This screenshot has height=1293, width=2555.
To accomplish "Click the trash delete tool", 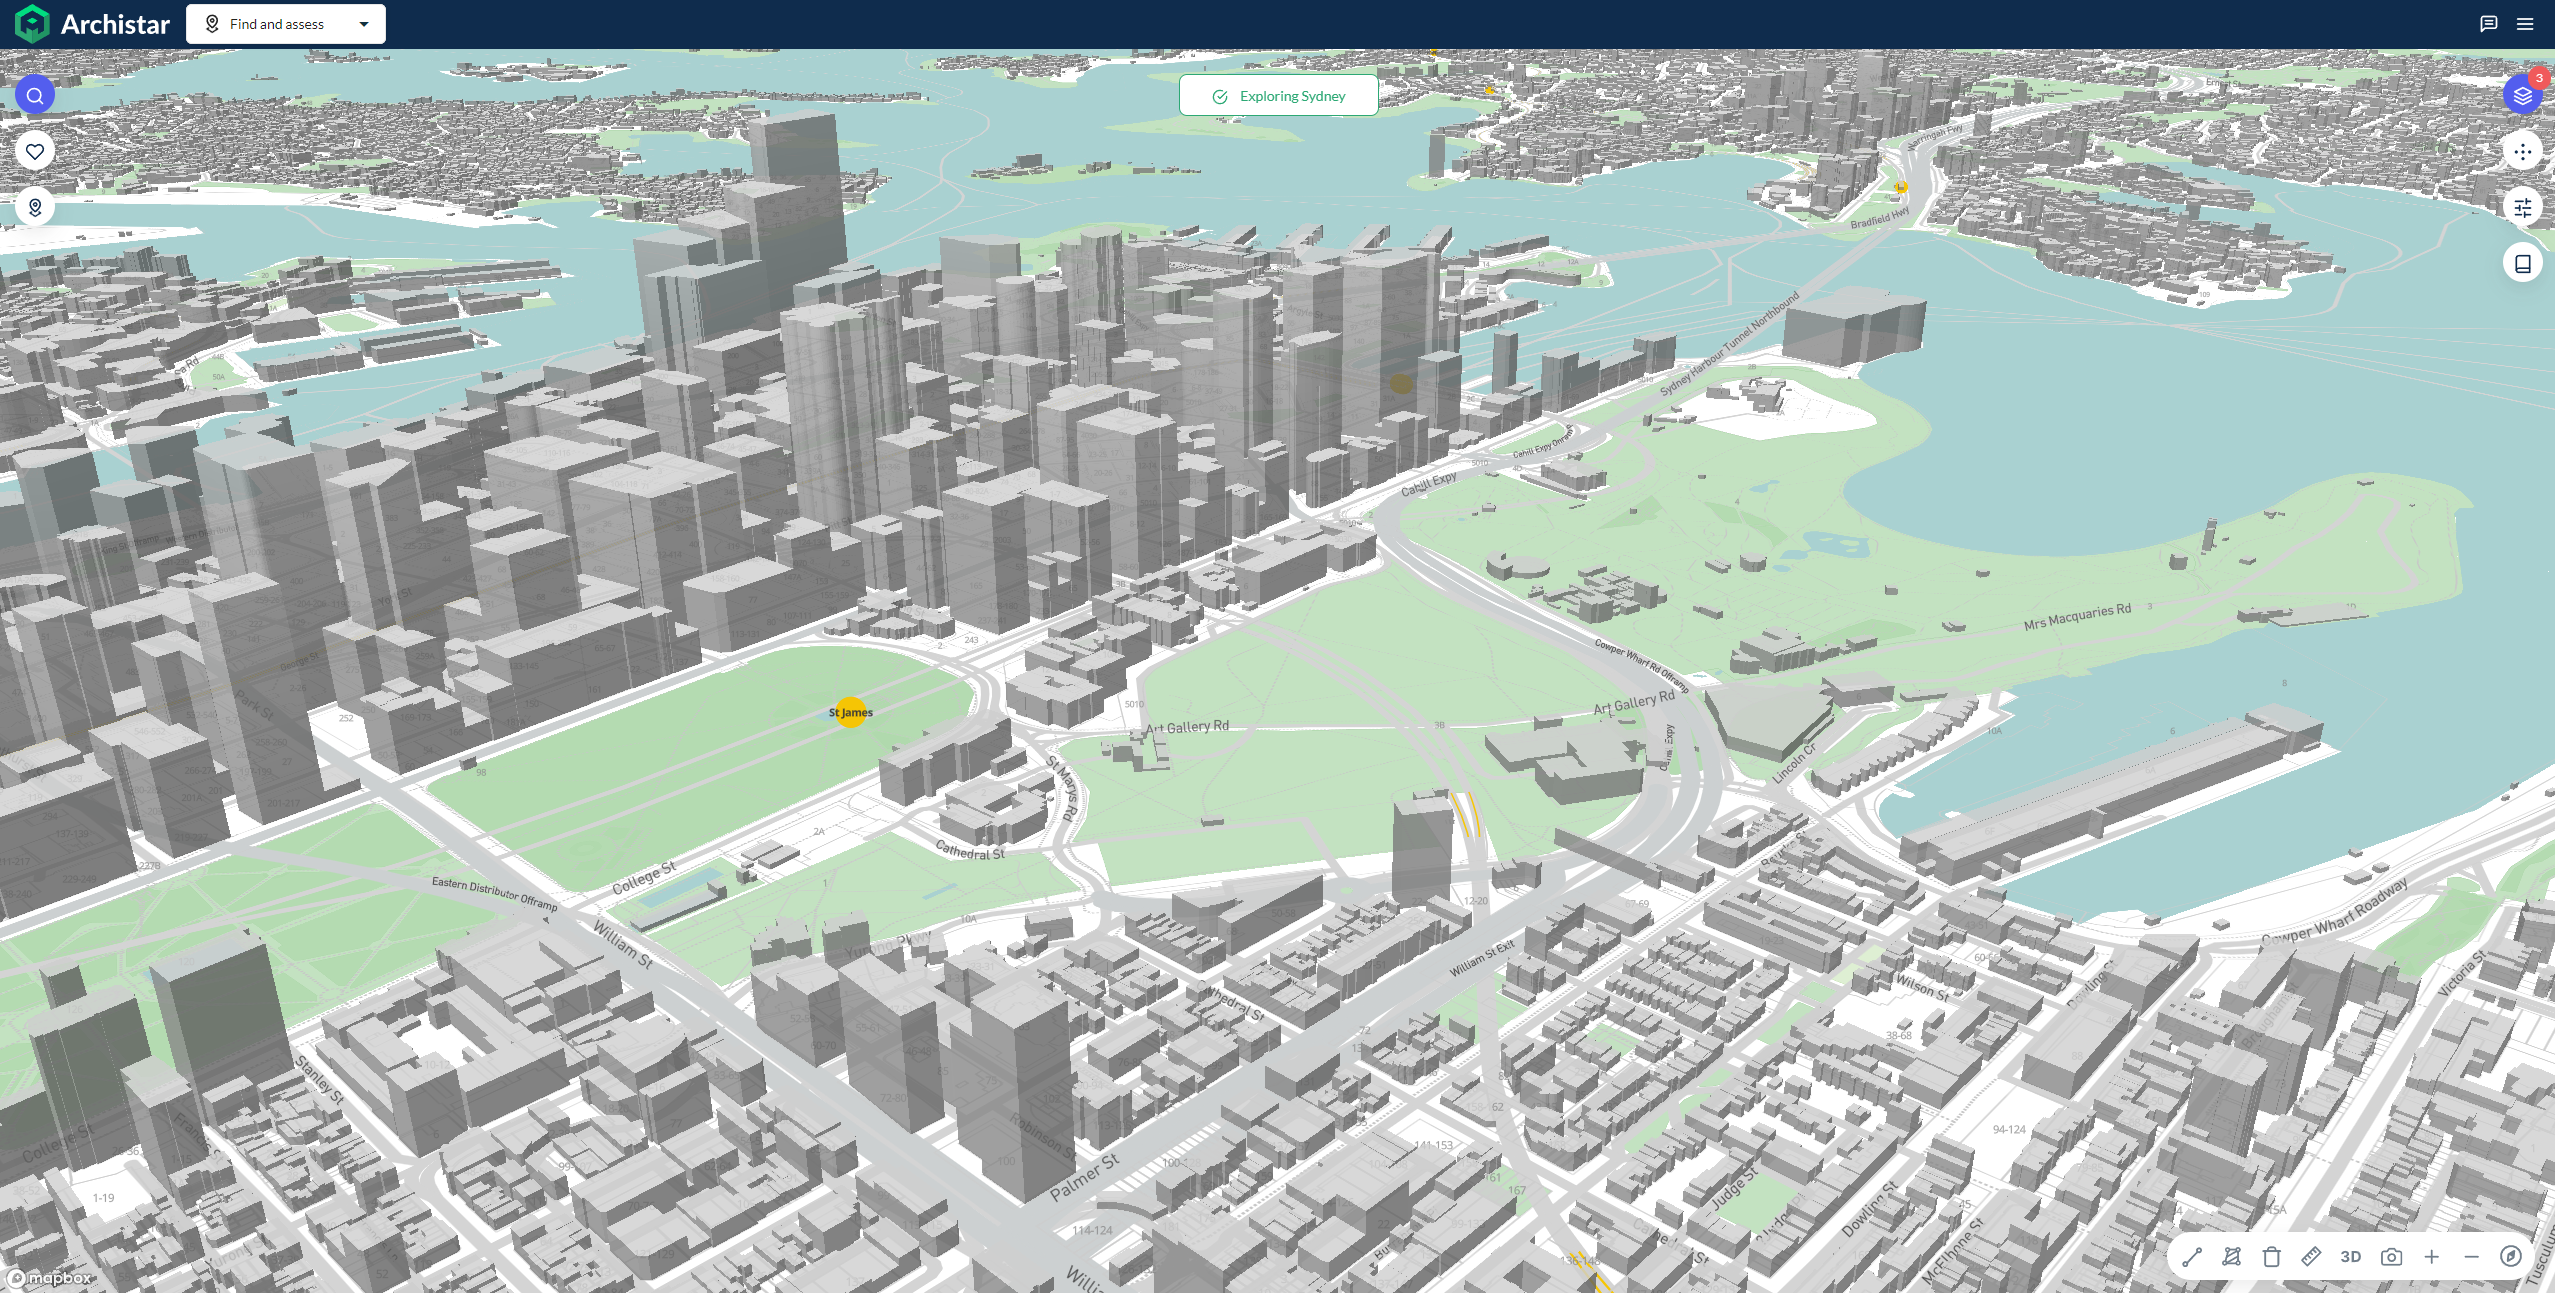I will click(2271, 1257).
